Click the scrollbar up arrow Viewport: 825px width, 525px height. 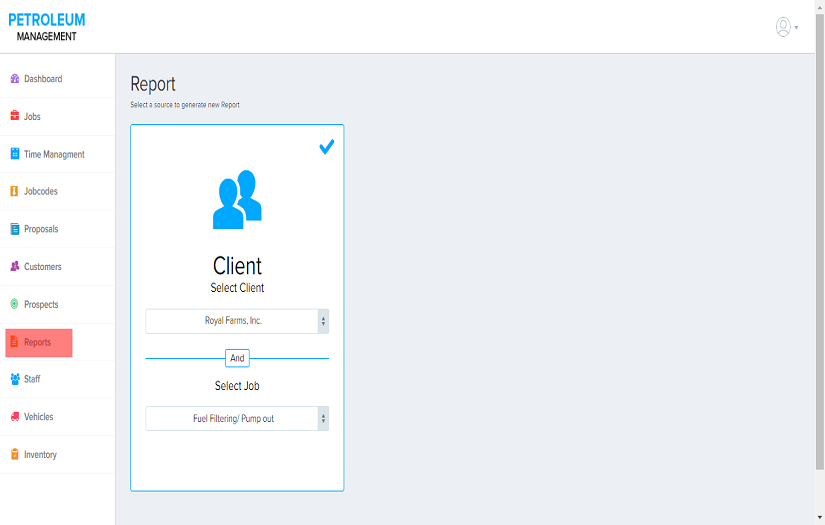click(x=820, y=6)
